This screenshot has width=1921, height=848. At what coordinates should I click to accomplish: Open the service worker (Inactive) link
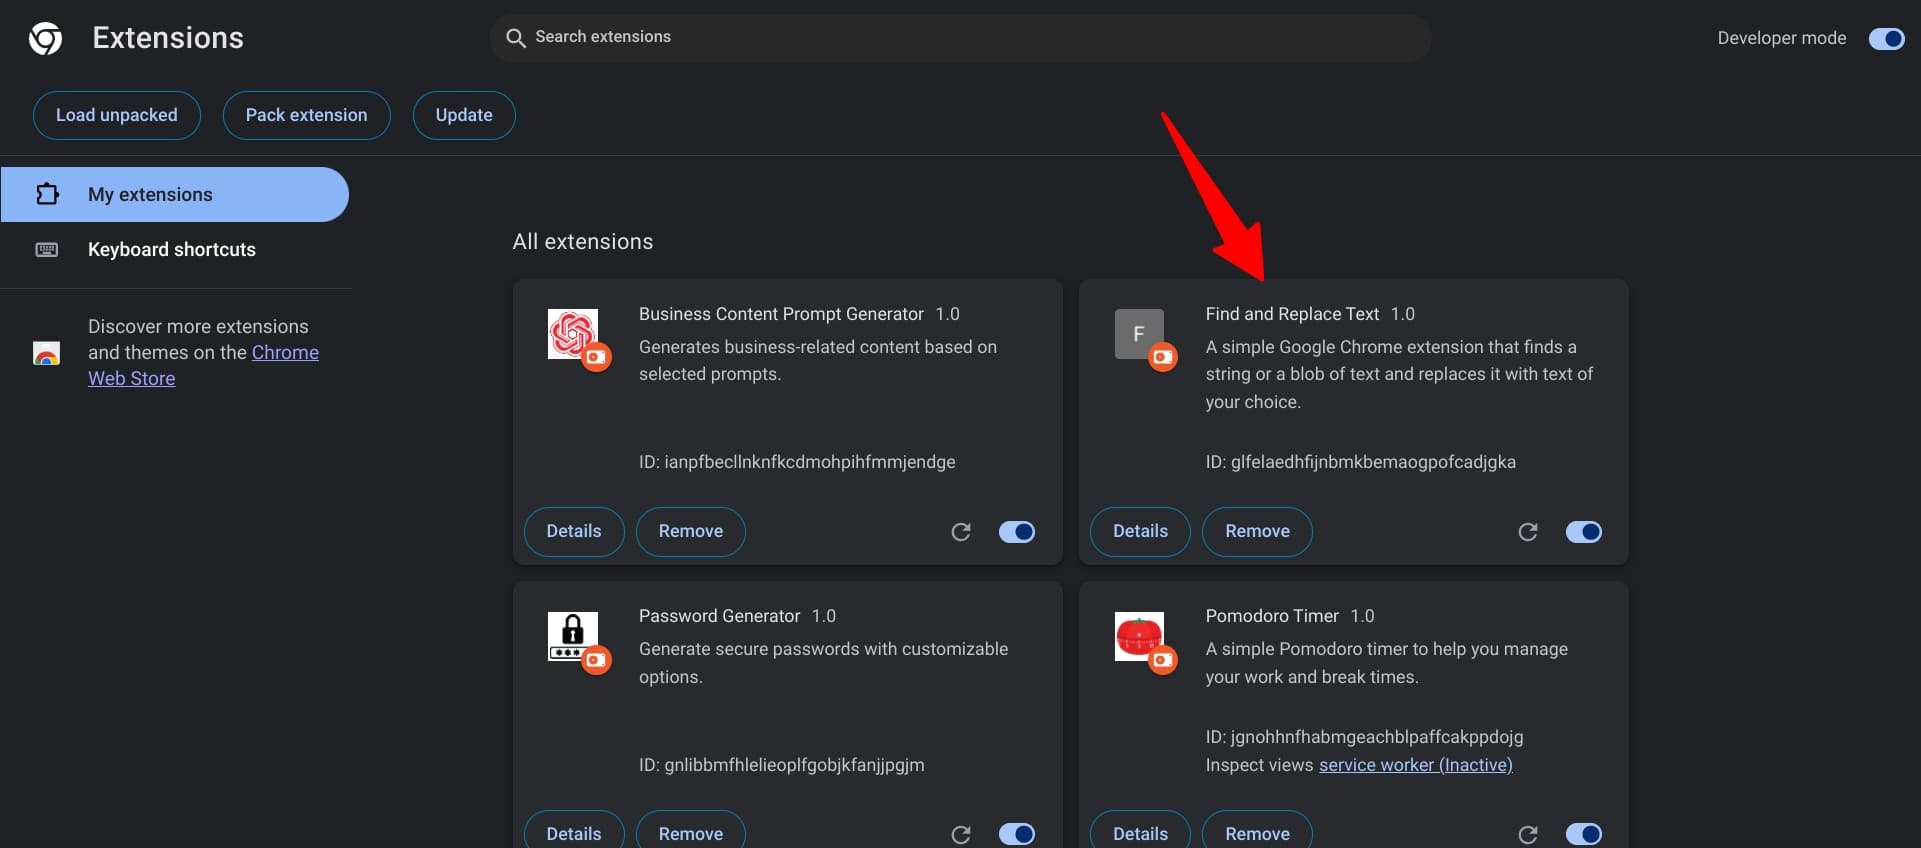point(1415,765)
